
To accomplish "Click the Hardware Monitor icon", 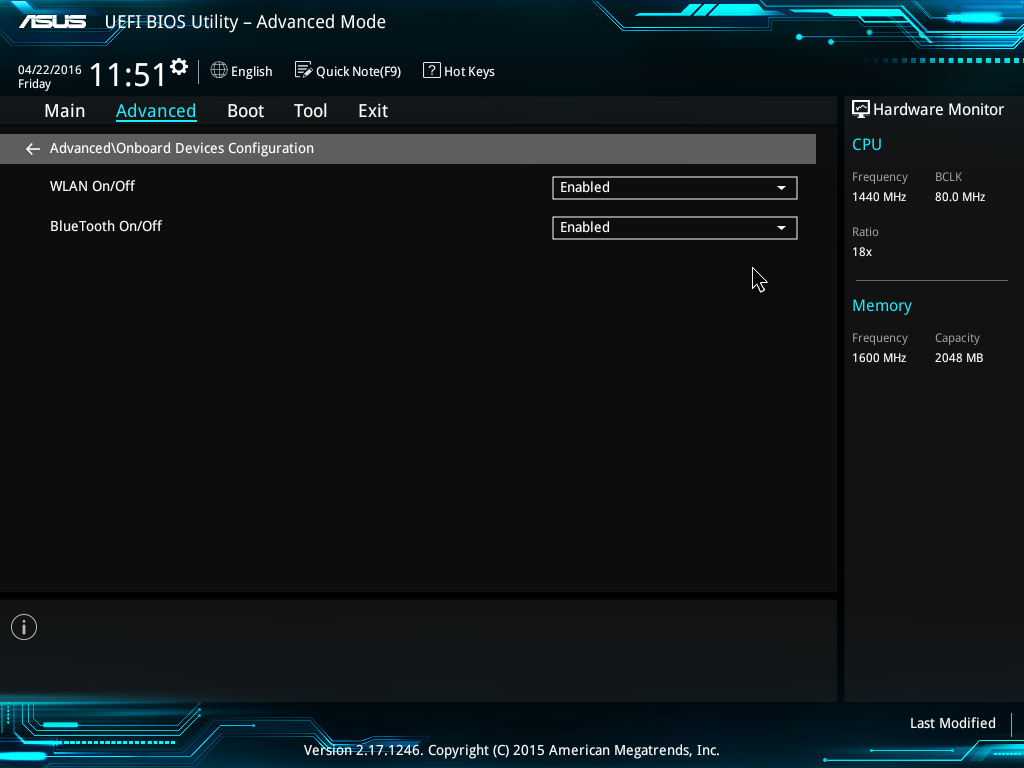I will pos(861,109).
